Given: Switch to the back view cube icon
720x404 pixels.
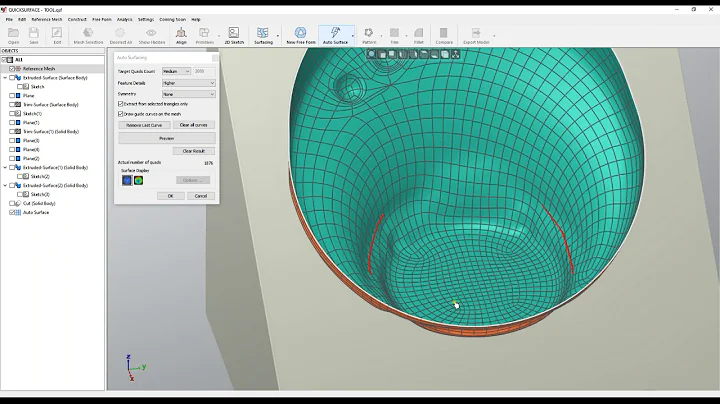Looking at the screenshot, I should coord(392,54).
